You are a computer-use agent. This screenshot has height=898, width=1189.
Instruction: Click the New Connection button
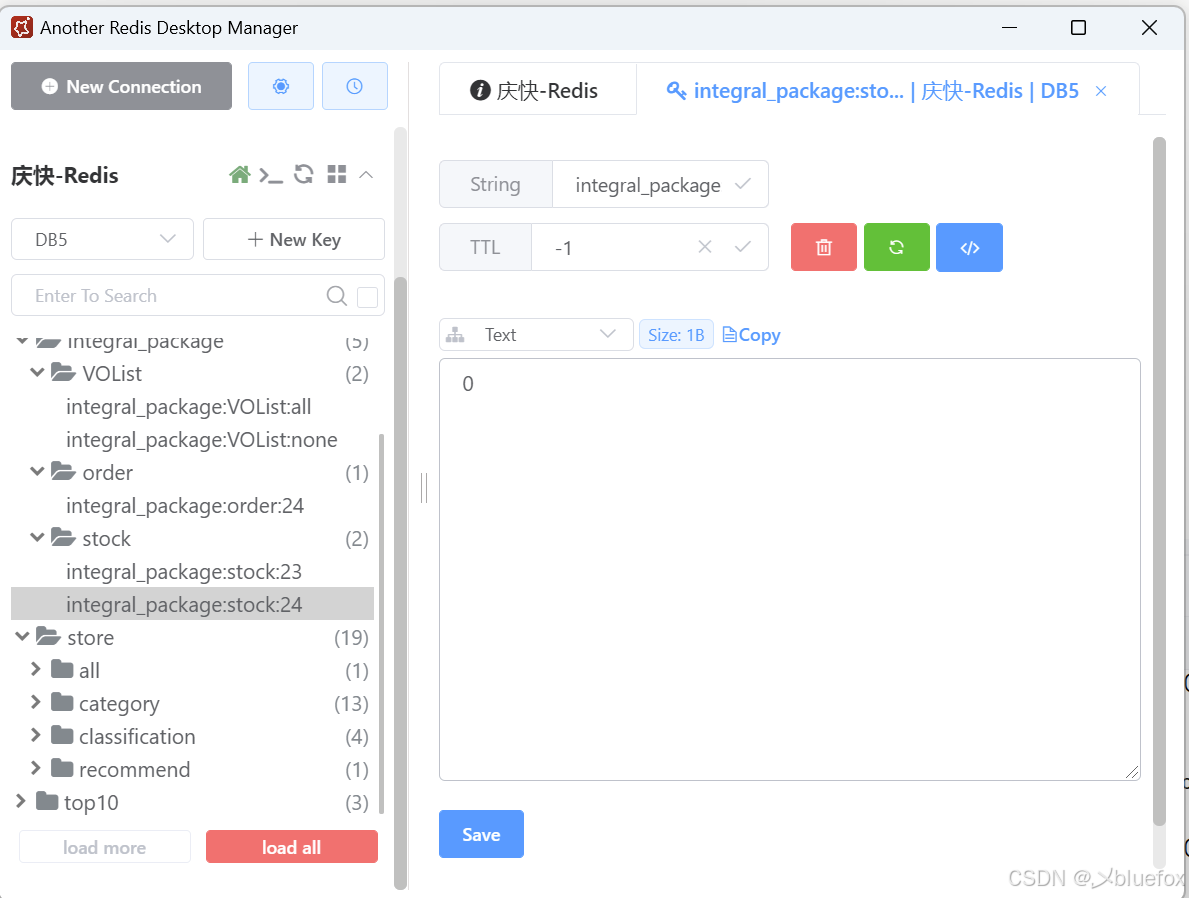coord(121,86)
